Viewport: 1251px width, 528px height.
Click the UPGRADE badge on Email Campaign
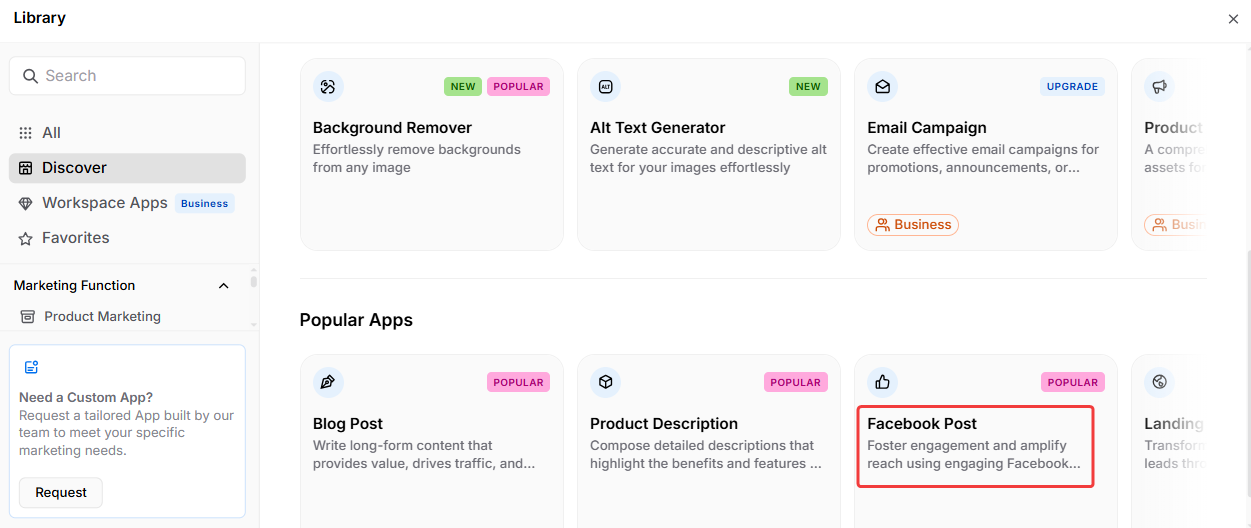[x=1072, y=87]
